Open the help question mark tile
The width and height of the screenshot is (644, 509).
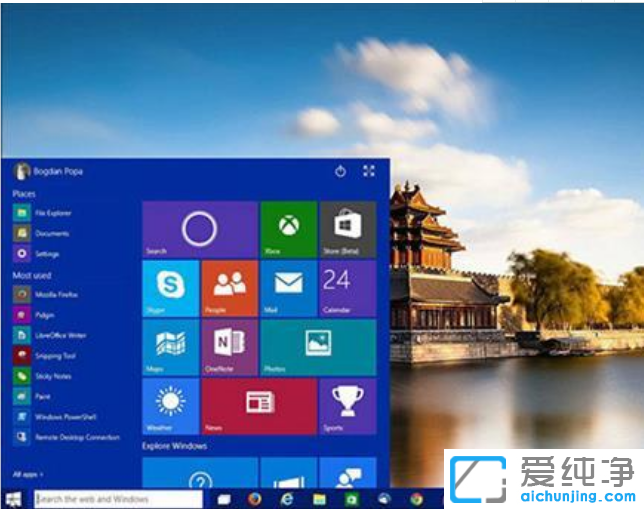(x=200, y=472)
